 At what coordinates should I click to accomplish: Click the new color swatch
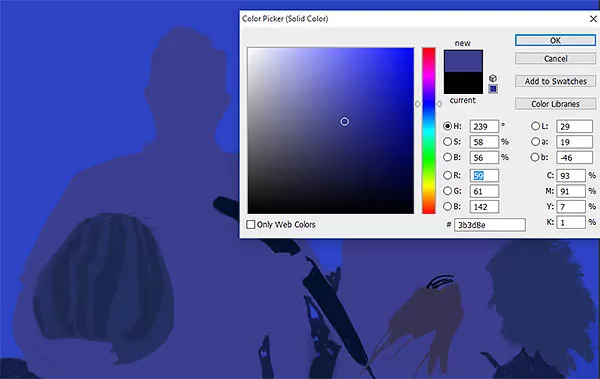pos(463,61)
